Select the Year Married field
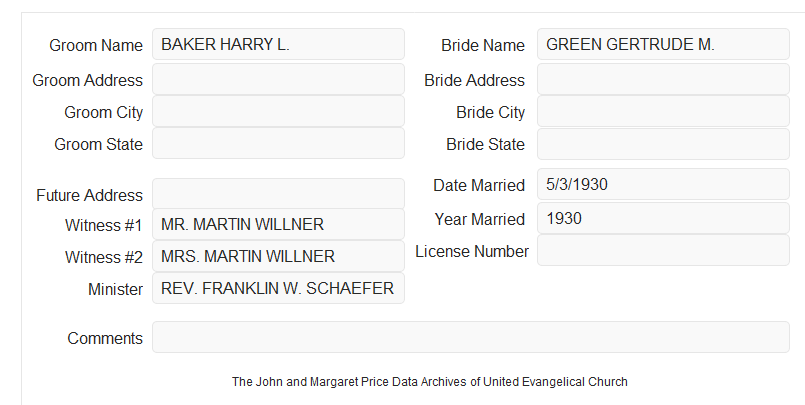Screen dimensions: 805x405 (663, 218)
